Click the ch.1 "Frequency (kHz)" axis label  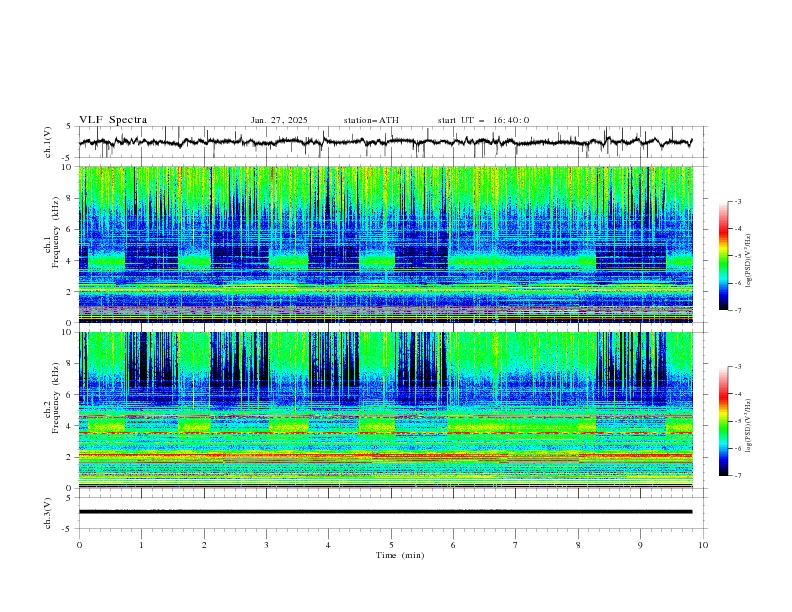[55, 233]
